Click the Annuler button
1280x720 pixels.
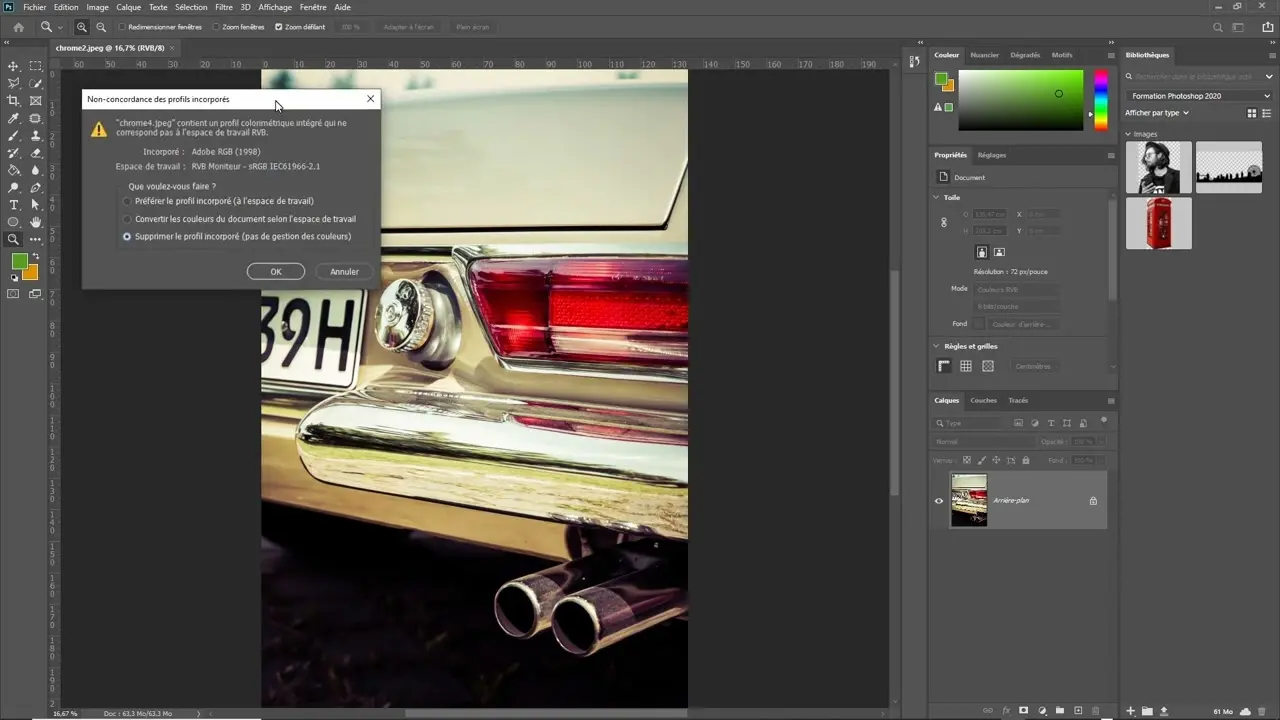pos(344,271)
